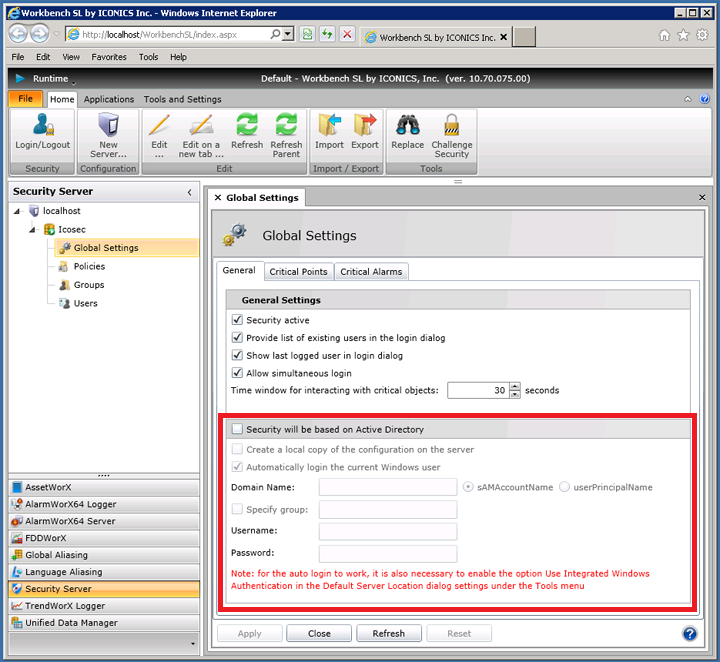Click the Close button at bottom
720x662 pixels.
point(319,634)
